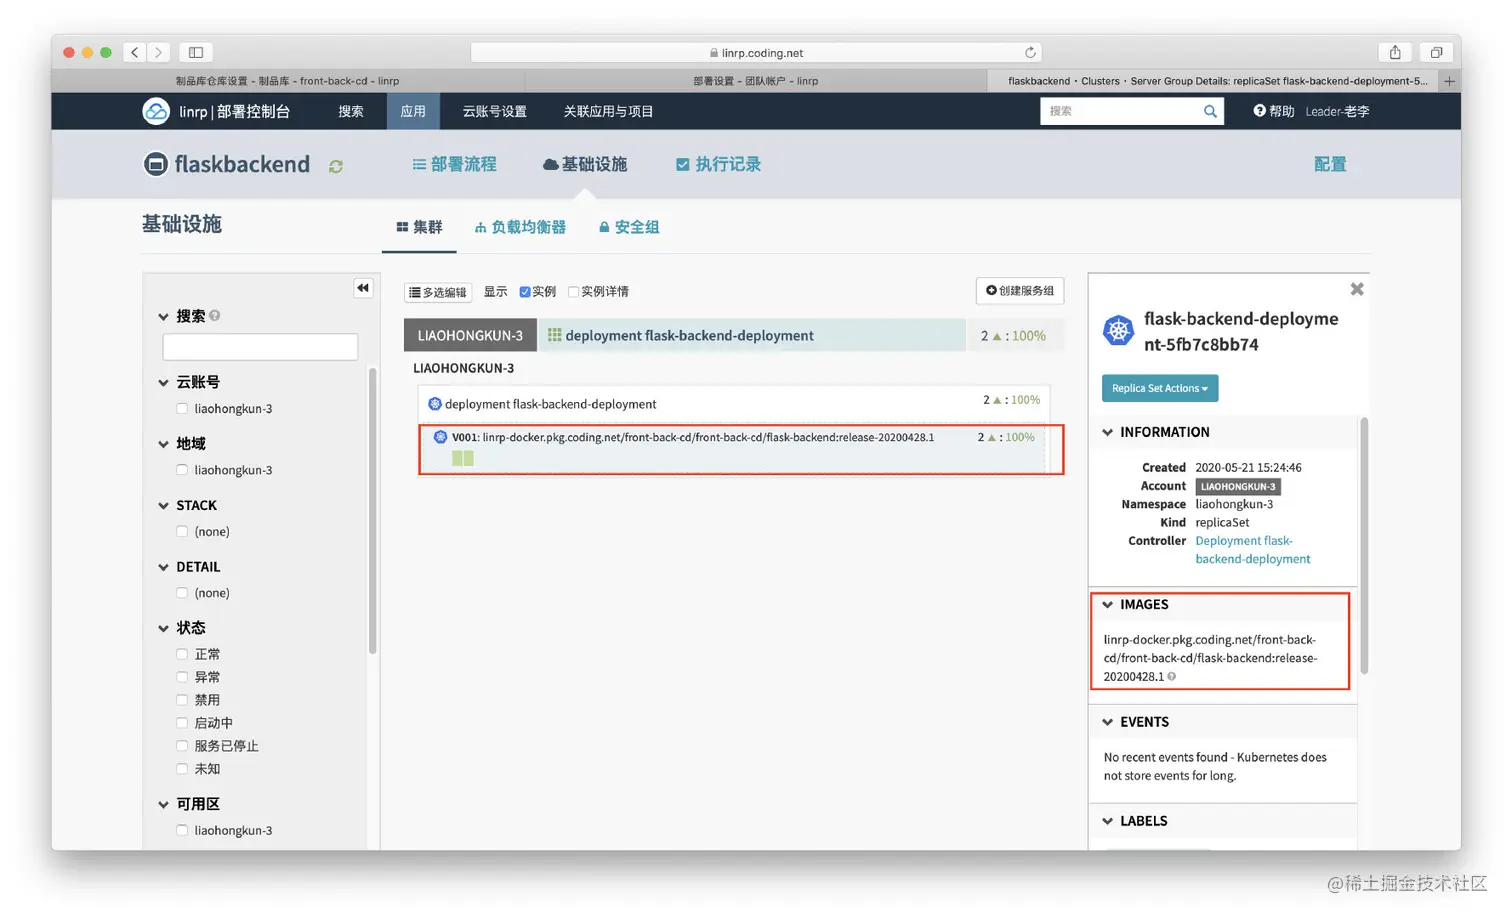Switch to the 部署流程 tab
Image resolution: width=1512 pixels, height=918 pixels.
pos(455,164)
